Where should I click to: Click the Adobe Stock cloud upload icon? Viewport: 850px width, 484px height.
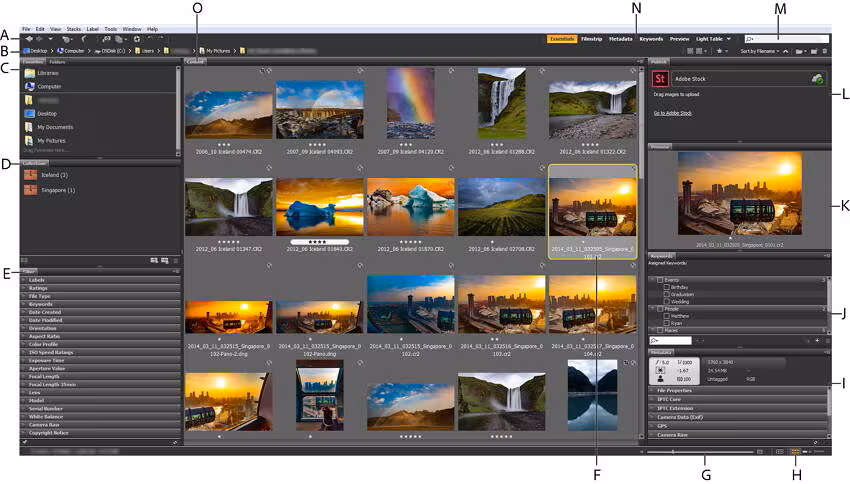coord(817,79)
